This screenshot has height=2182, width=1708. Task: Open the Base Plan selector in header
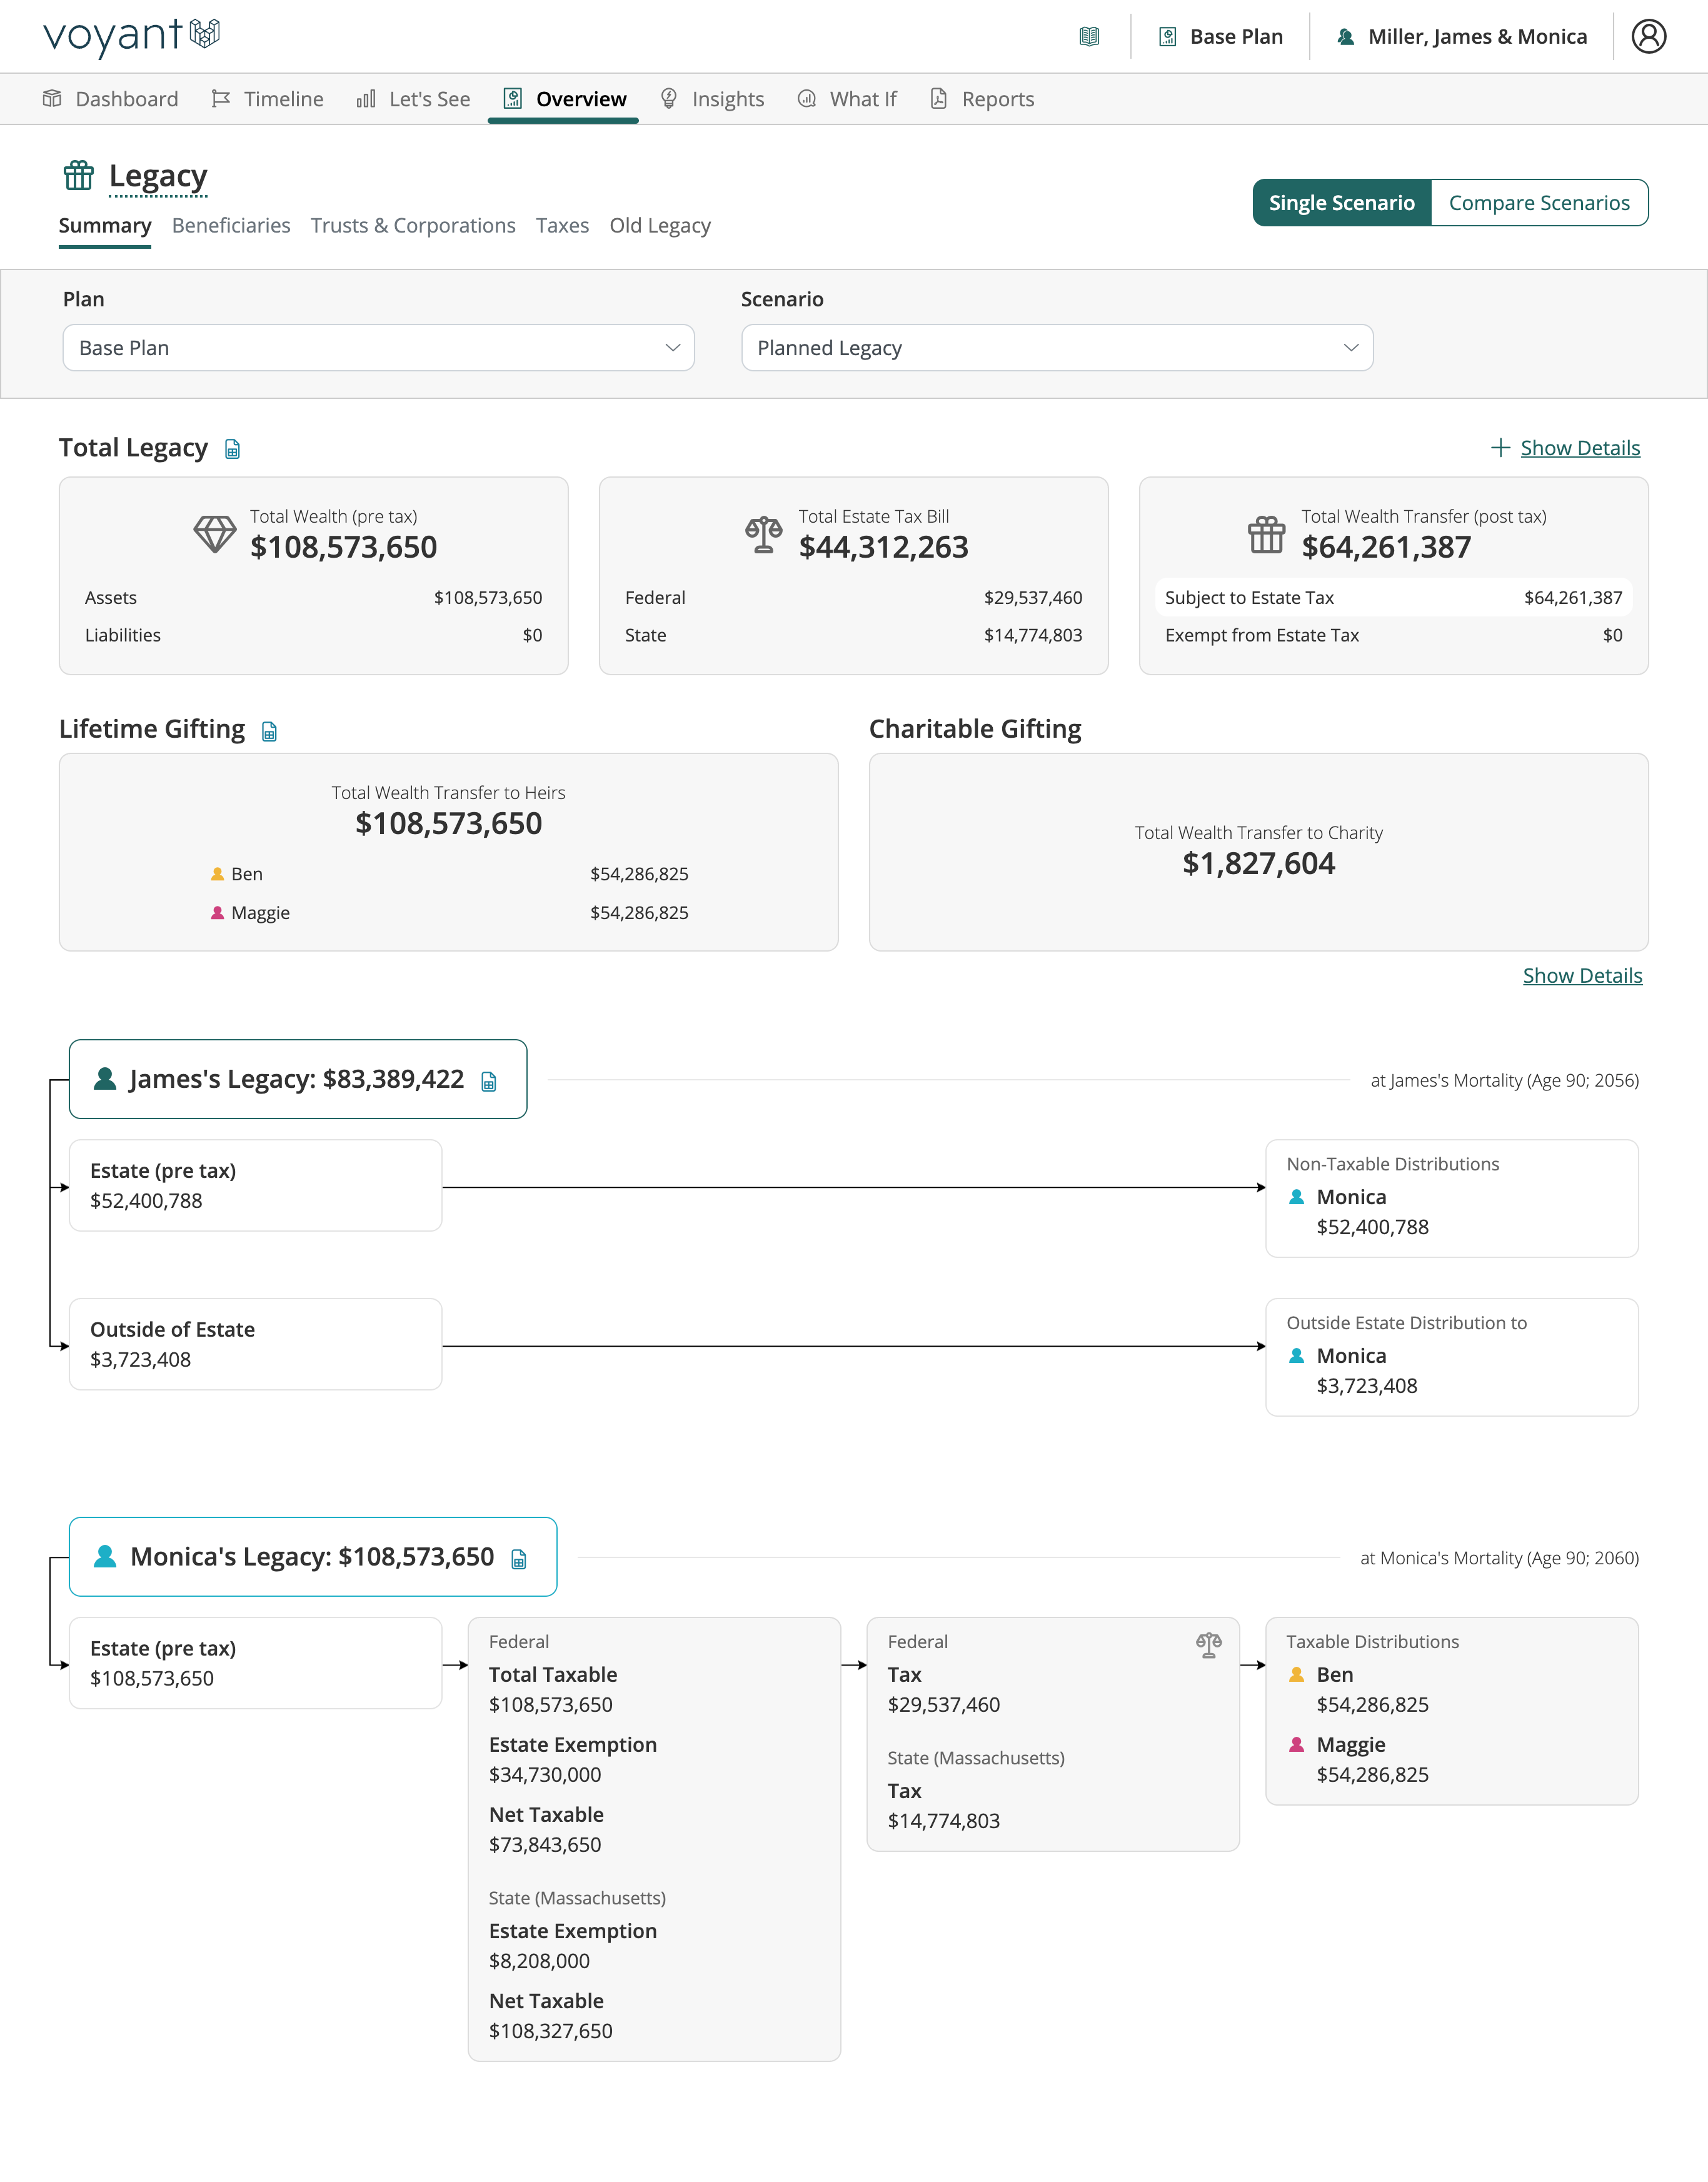(x=1221, y=37)
